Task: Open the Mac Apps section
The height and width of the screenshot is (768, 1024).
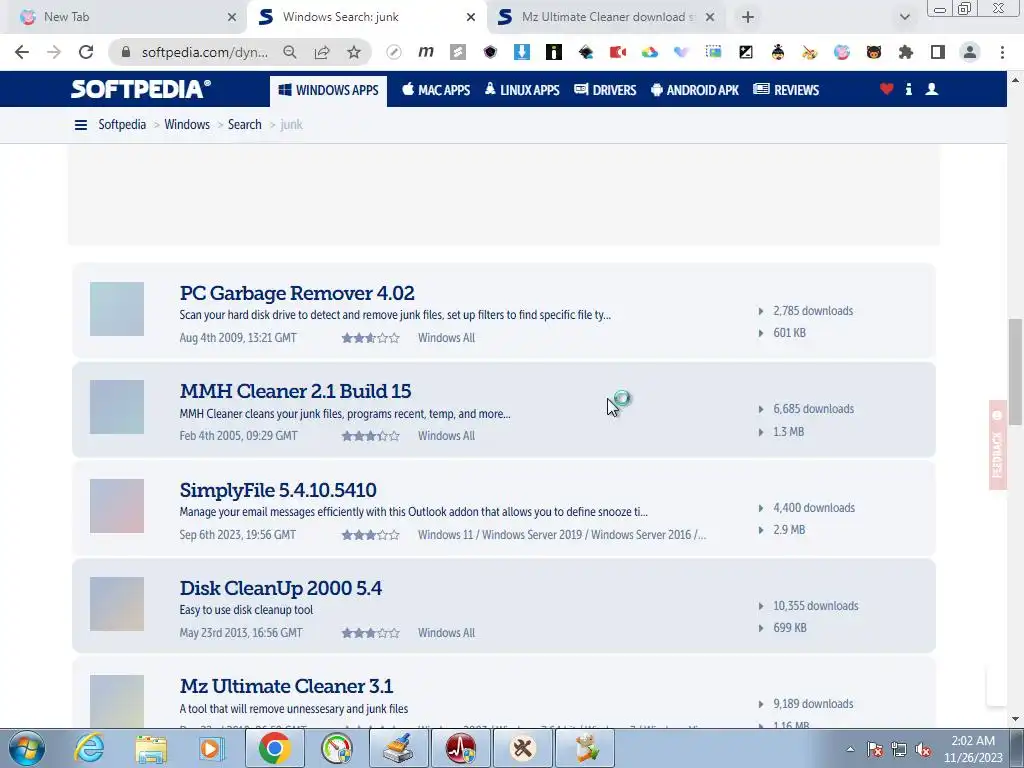Action: click(x=436, y=90)
